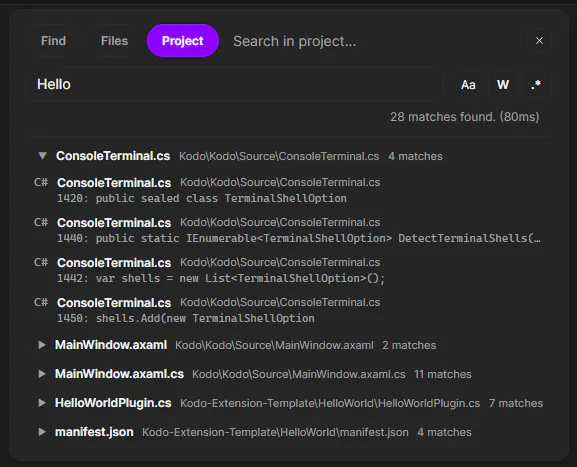The width and height of the screenshot is (577, 467).
Task: Toggle whole word W option
Action: pyautogui.click(x=503, y=85)
